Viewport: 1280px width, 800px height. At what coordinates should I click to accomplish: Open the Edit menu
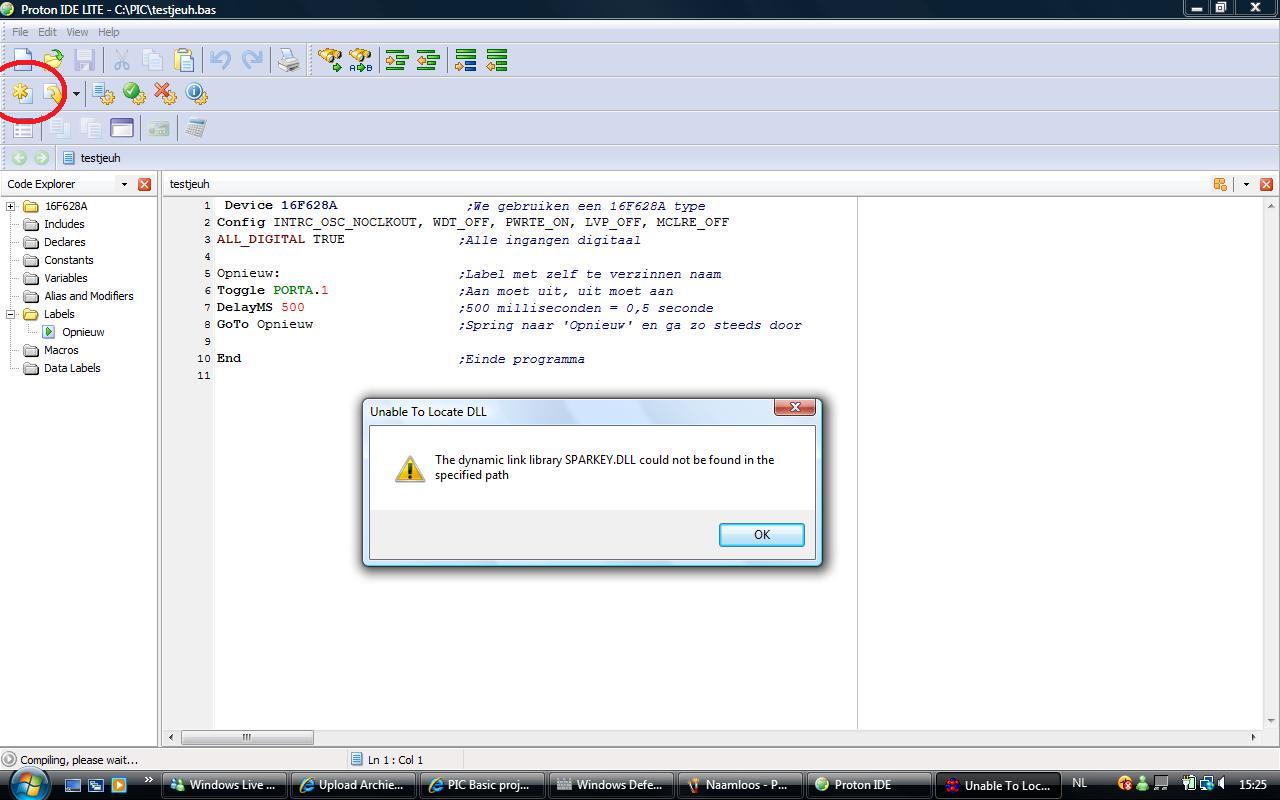(x=47, y=32)
